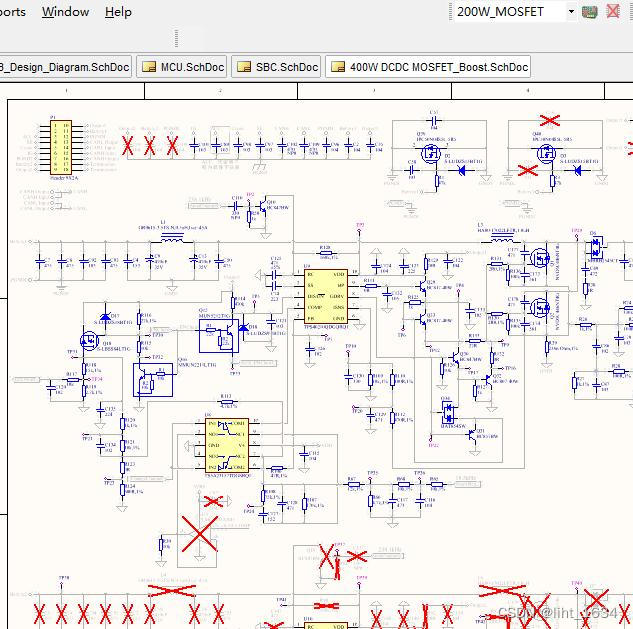Select the D6 dual diode symbol

click(x=596, y=247)
